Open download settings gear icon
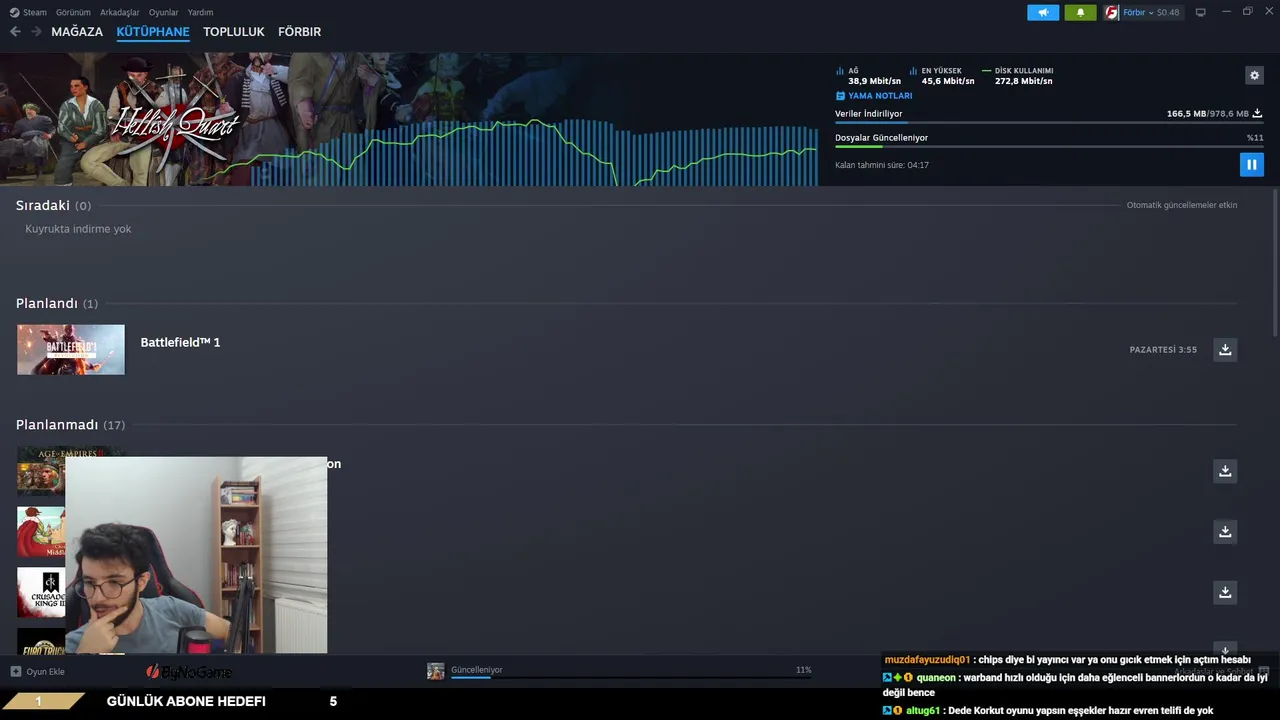 coord(1254,75)
